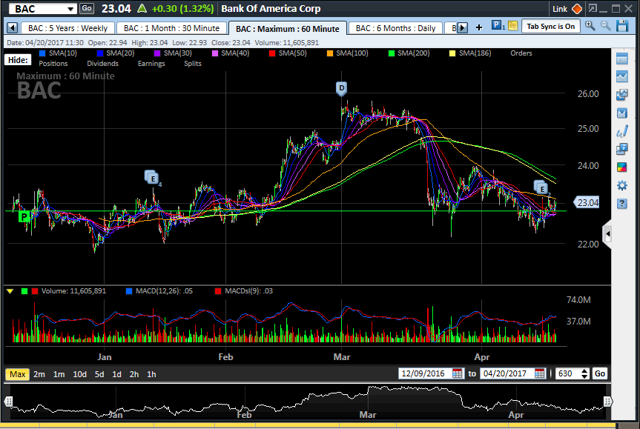The width and height of the screenshot is (640, 429).
Task: Hide Splits on the chart
Action: tap(193, 63)
